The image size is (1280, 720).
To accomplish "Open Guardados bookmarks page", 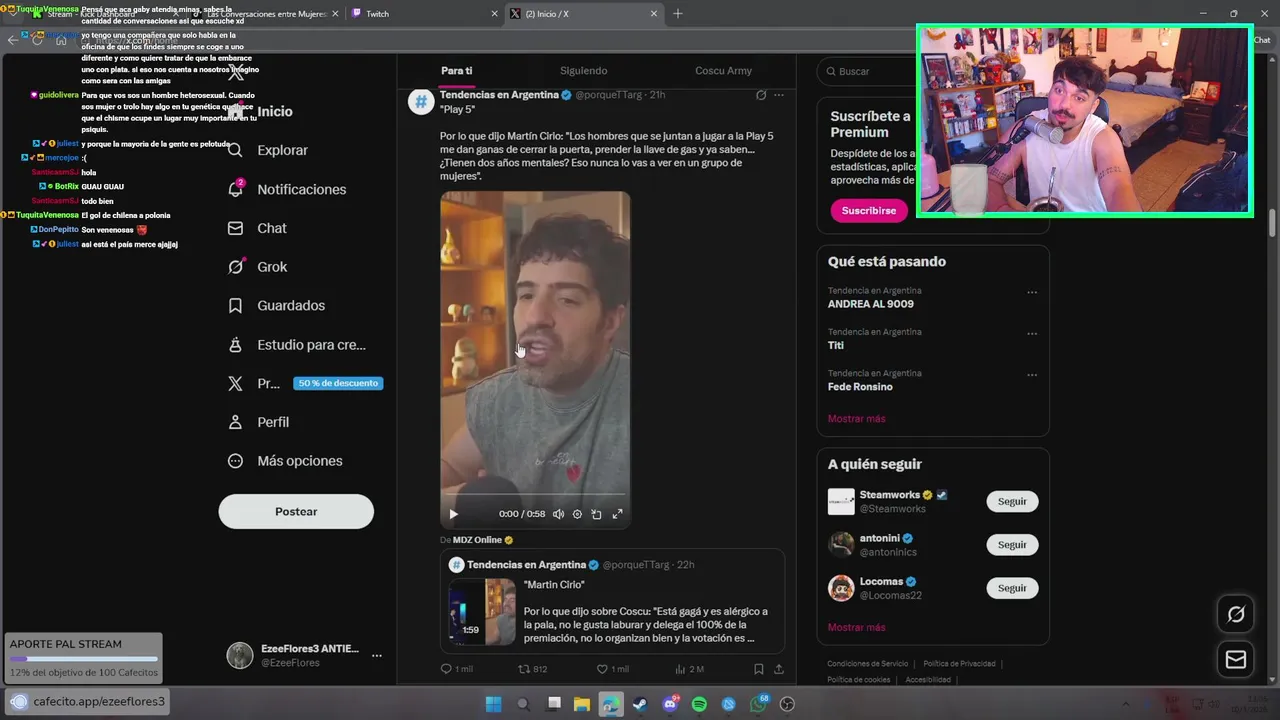I will pos(276,306).
